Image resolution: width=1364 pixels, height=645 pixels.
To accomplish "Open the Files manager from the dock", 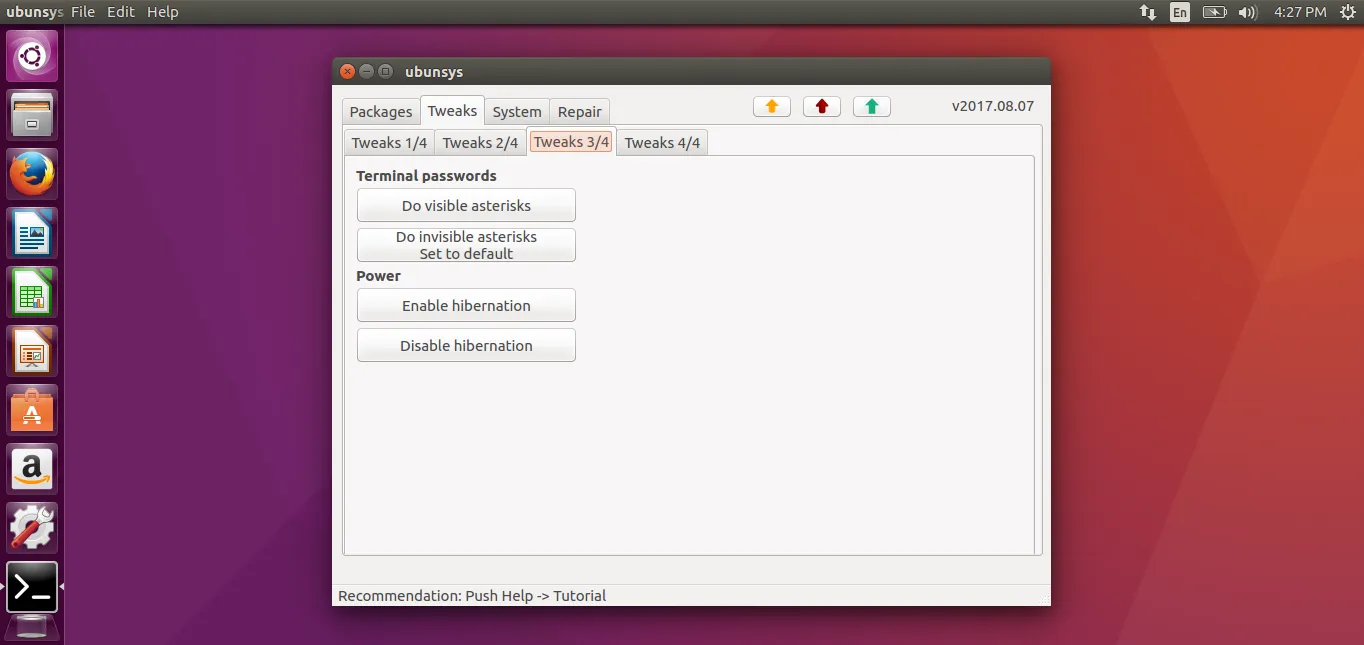I will click(x=32, y=115).
